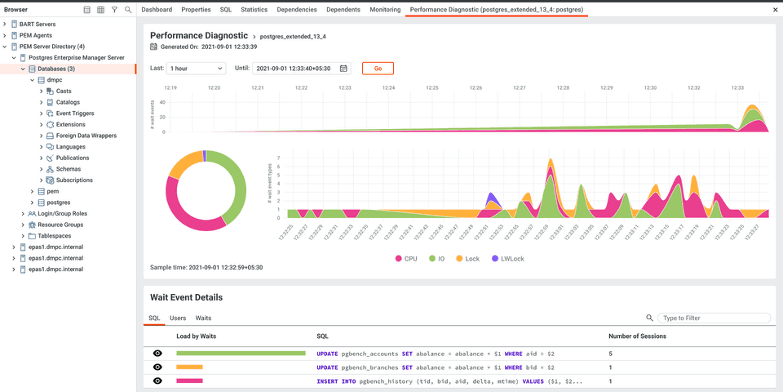Image resolution: width=784 pixels, height=392 pixels.
Task: Click the Tablespaces folder icon
Action: click(32, 236)
